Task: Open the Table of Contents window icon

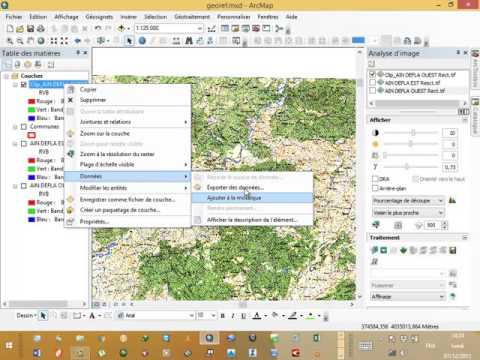Action: pos(225,29)
